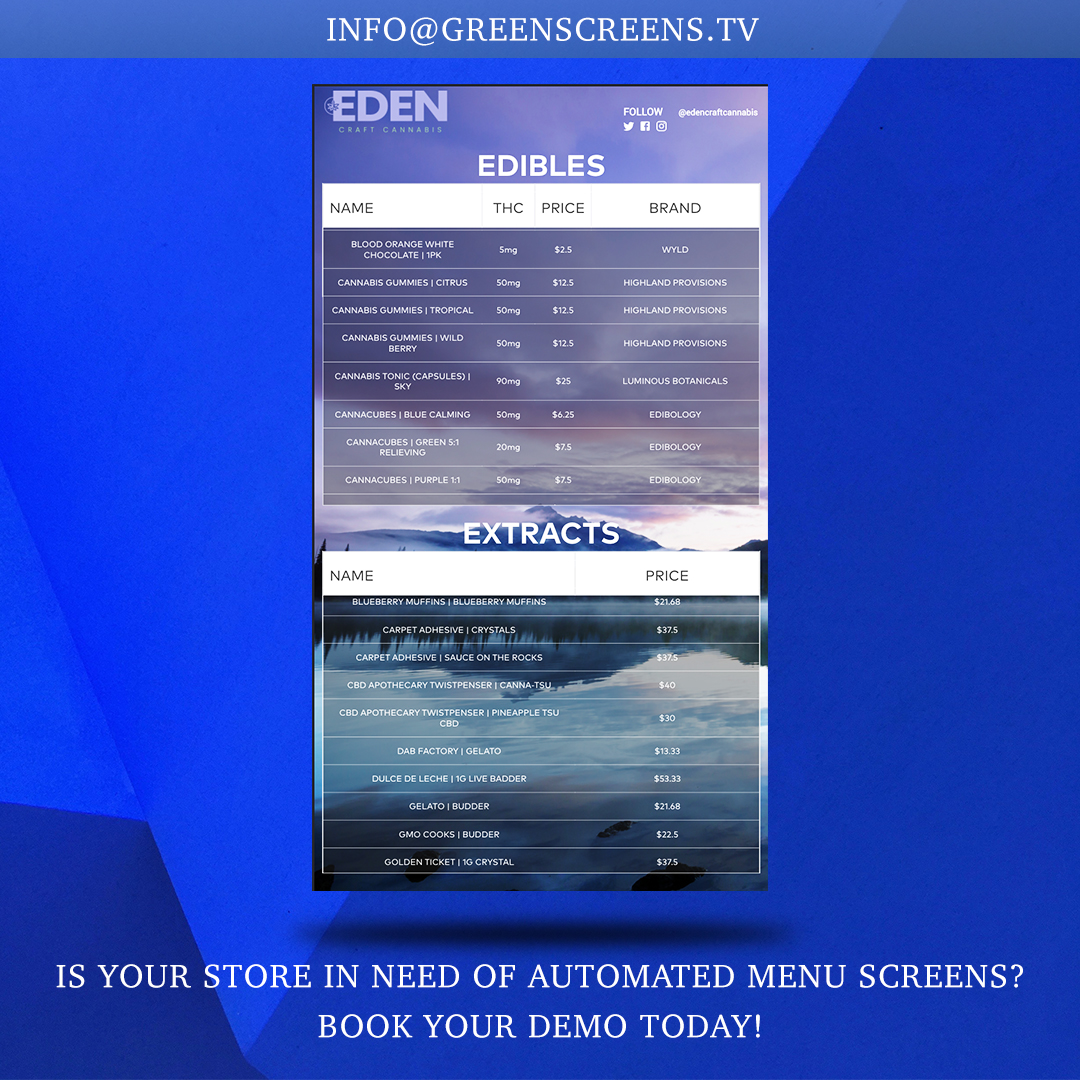Click the $6.25 price cell
1080x1080 pixels.
563,415
